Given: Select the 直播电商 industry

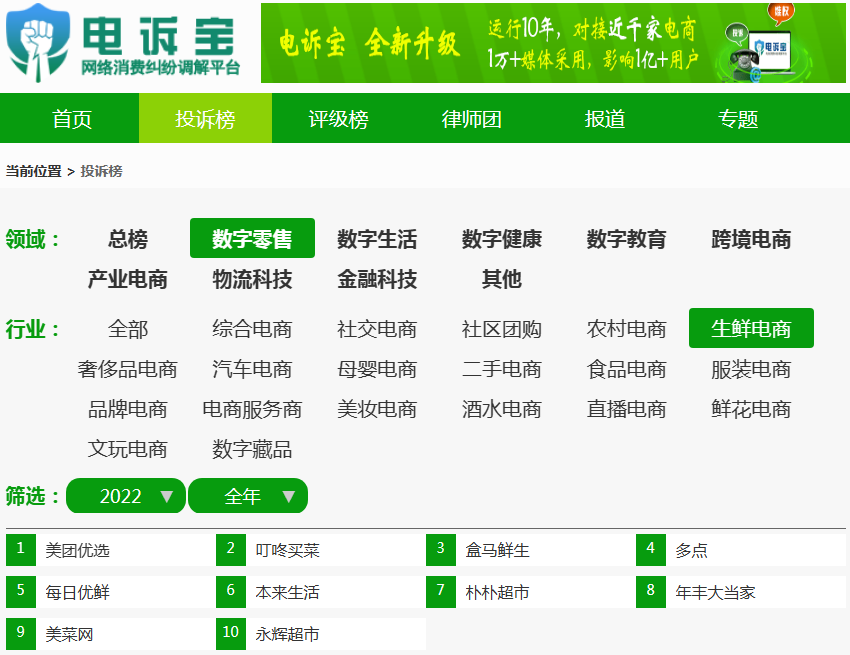Looking at the screenshot, I should click(627, 409).
